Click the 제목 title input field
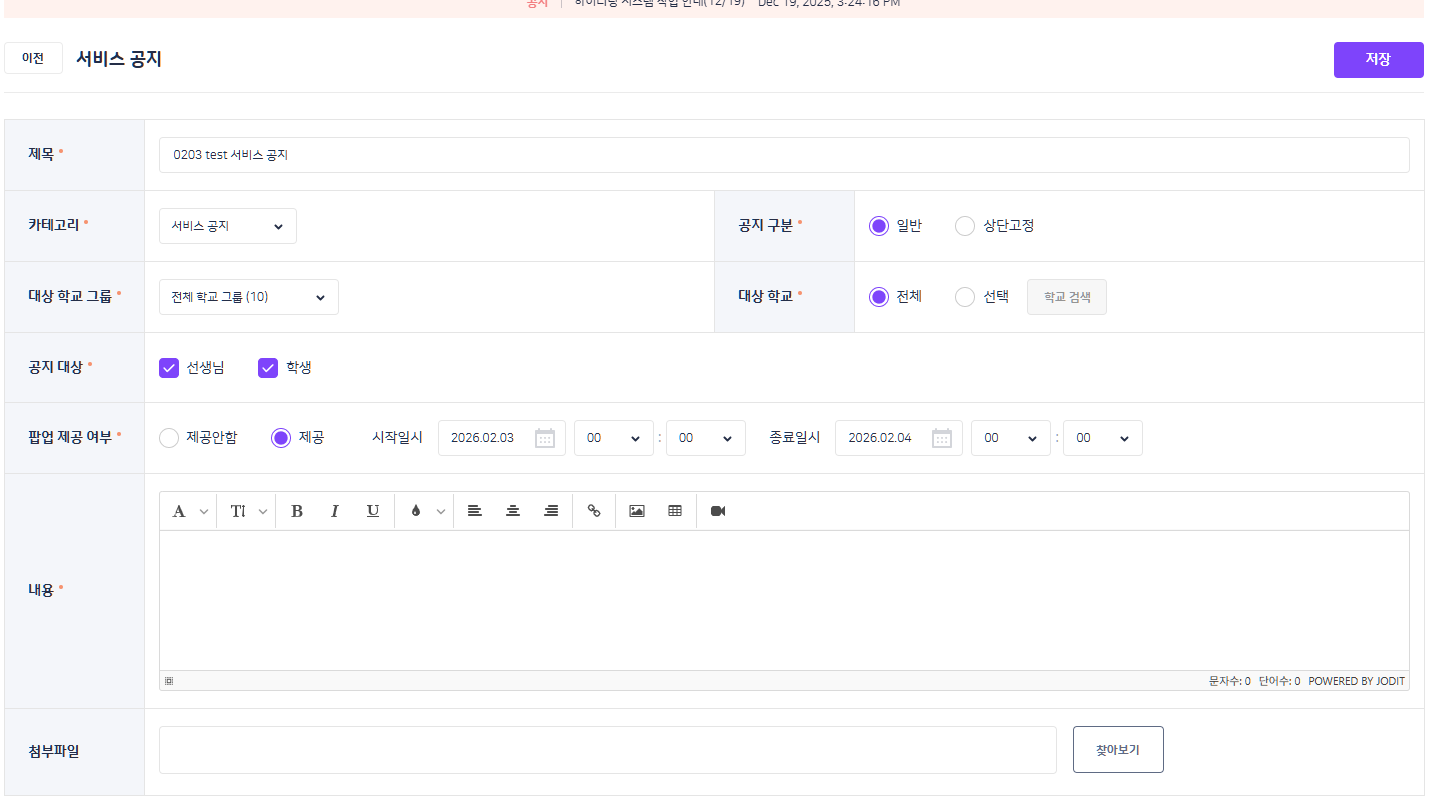This screenshot has width=1439, height=806. pyautogui.click(x=784, y=155)
